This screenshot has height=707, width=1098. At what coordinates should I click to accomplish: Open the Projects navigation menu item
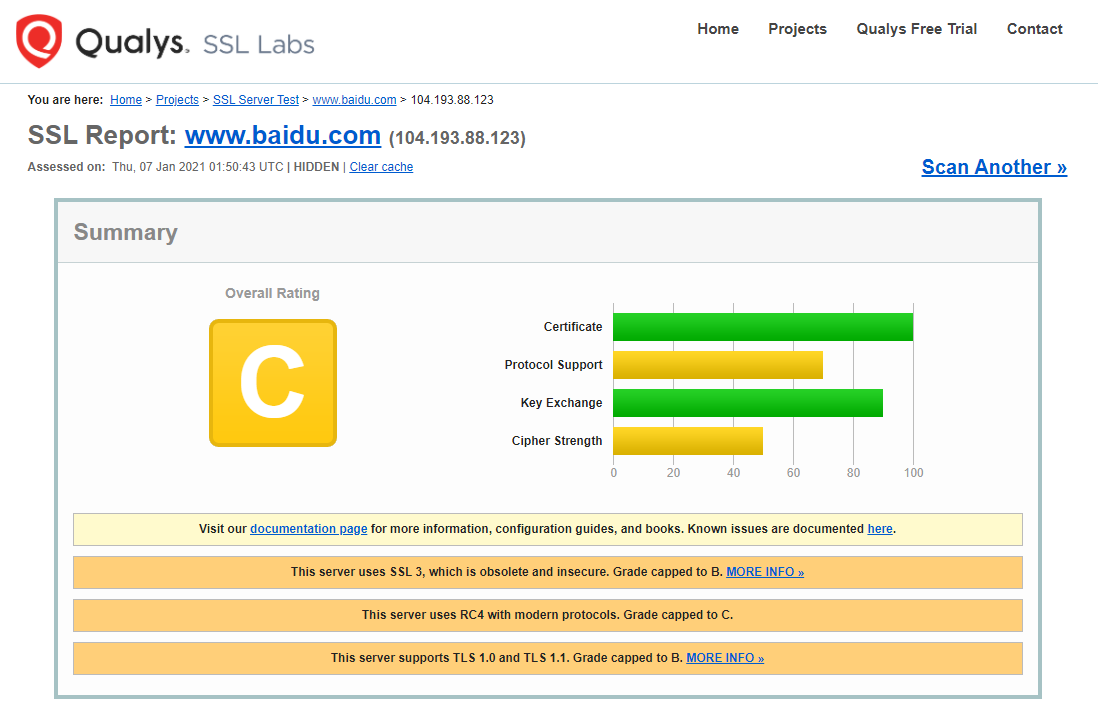pos(797,29)
